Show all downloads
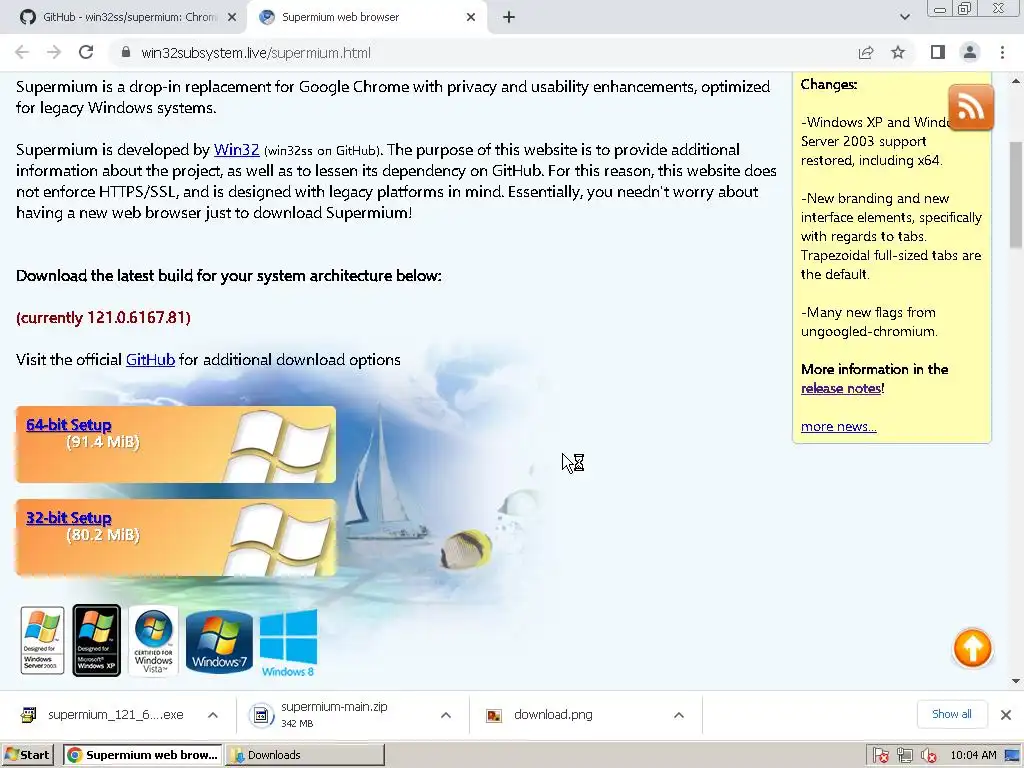Image resolution: width=1024 pixels, height=768 pixels. pos(952,714)
